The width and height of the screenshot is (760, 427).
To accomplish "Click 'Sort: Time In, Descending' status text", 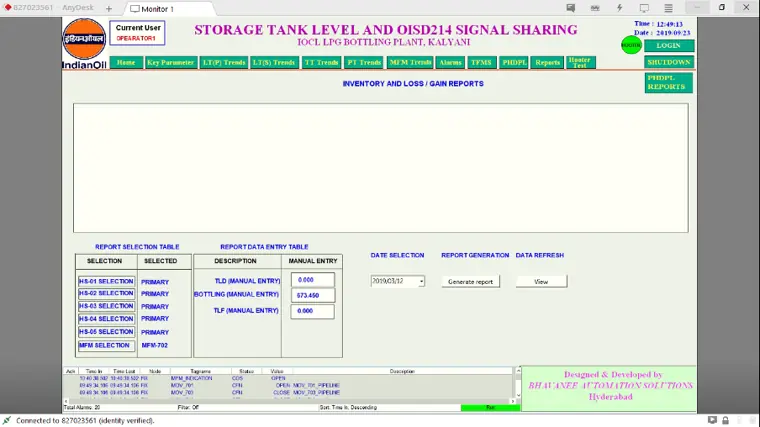I will (x=348, y=408).
